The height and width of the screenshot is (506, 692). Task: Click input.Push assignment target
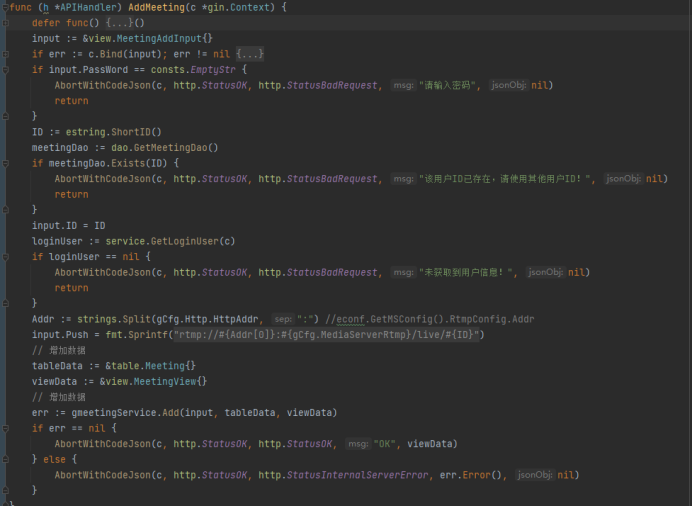pyautogui.click(x=60, y=335)
